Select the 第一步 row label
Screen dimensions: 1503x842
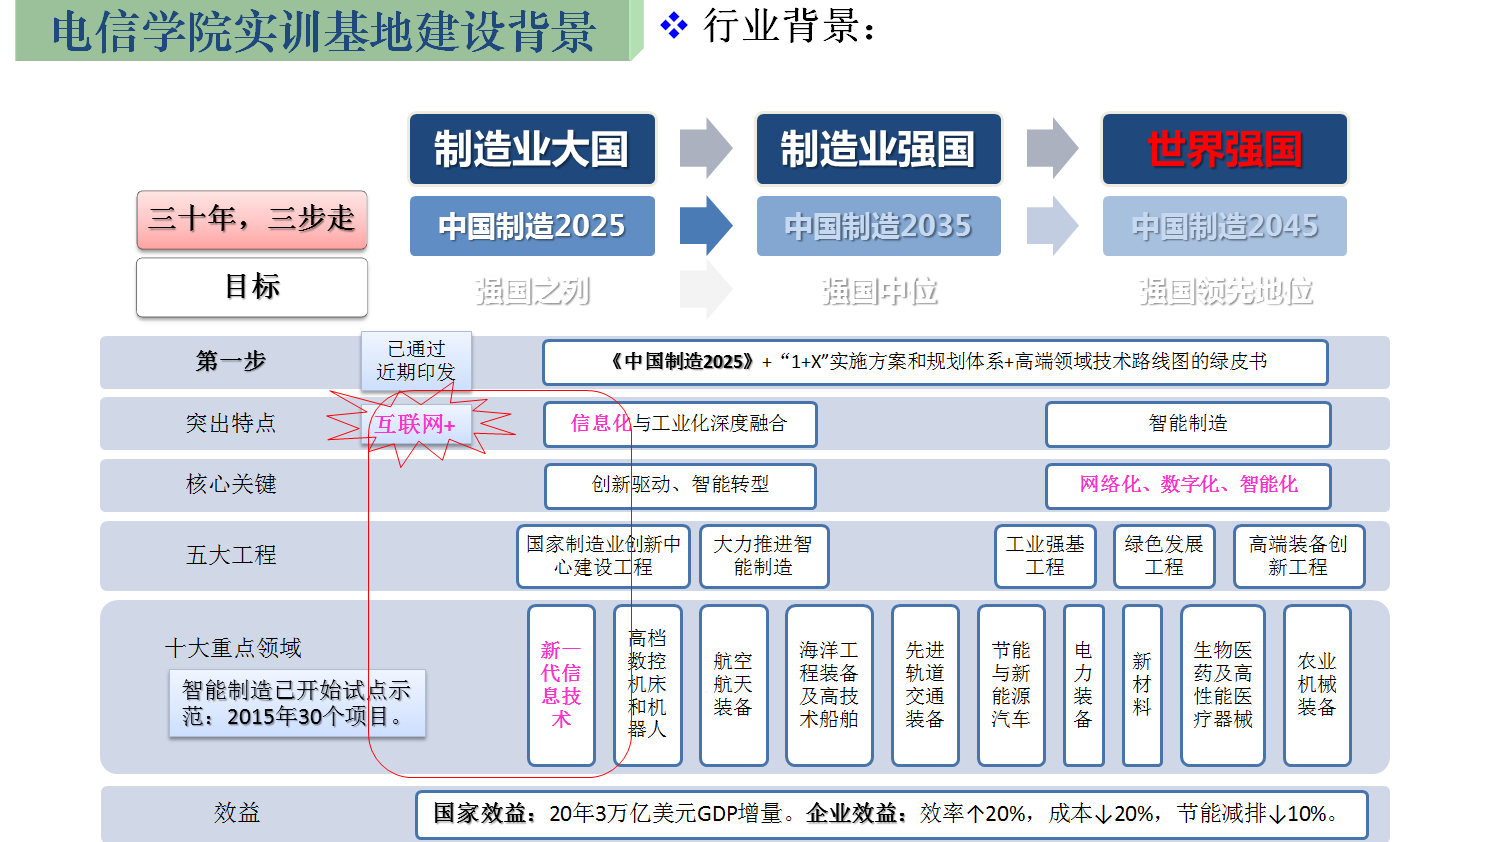(x=231, y=361)
